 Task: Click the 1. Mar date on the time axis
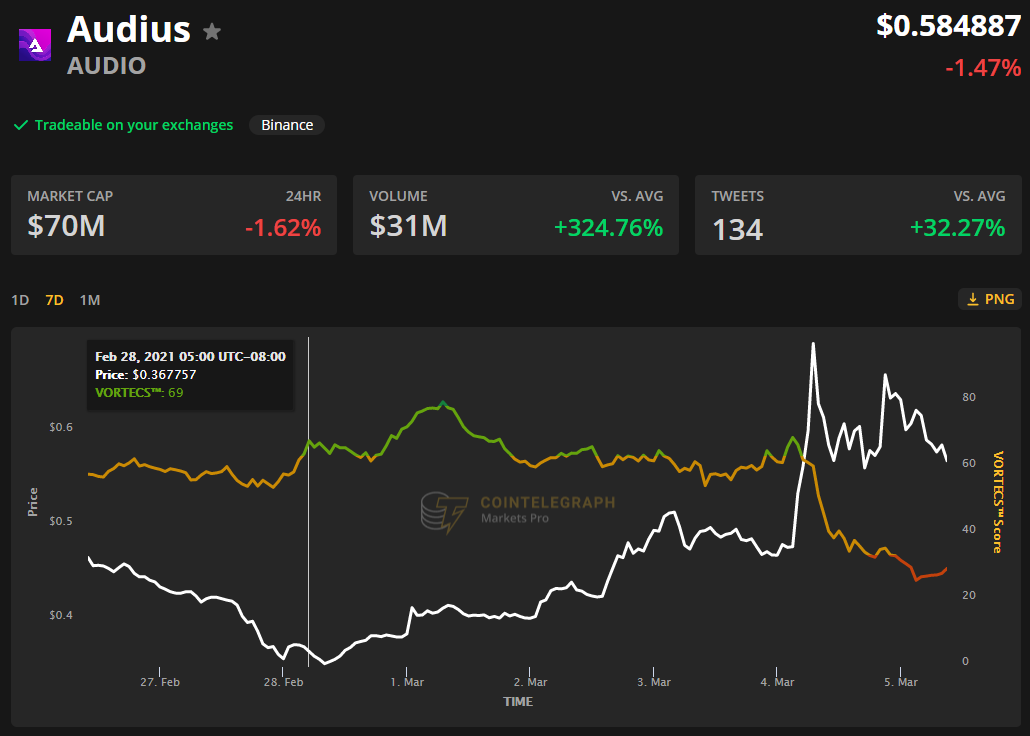(407, 682)
